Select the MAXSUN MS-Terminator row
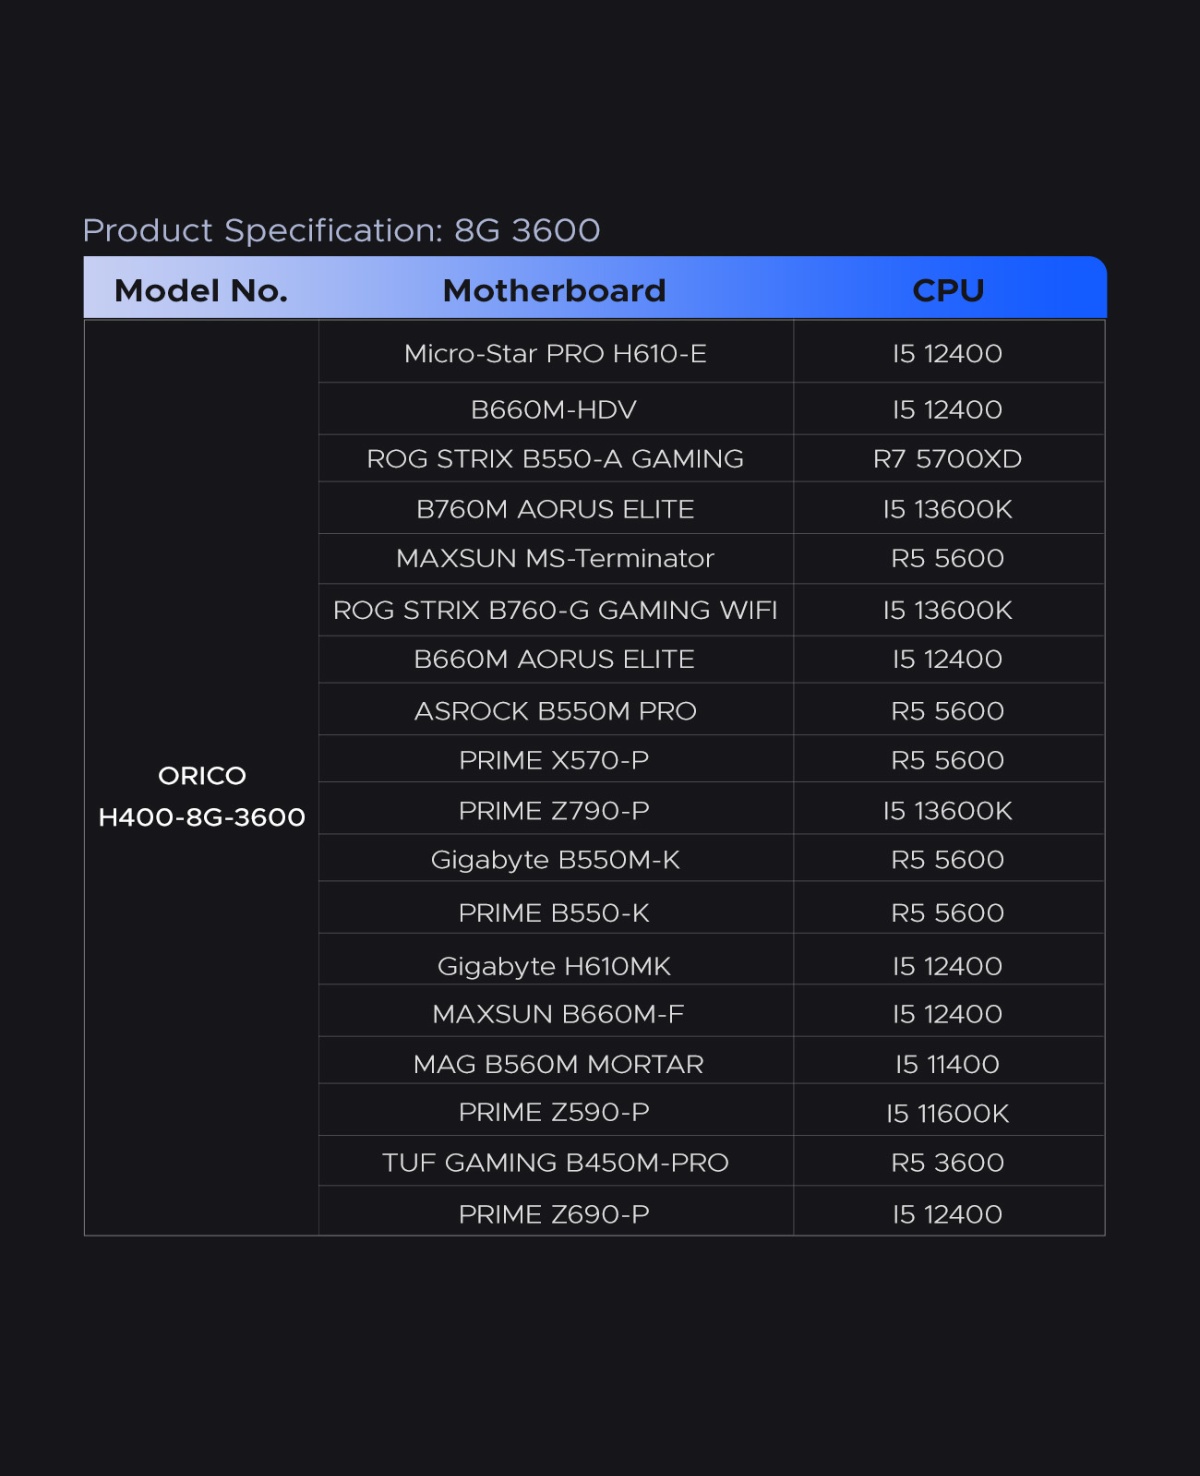 711,558
